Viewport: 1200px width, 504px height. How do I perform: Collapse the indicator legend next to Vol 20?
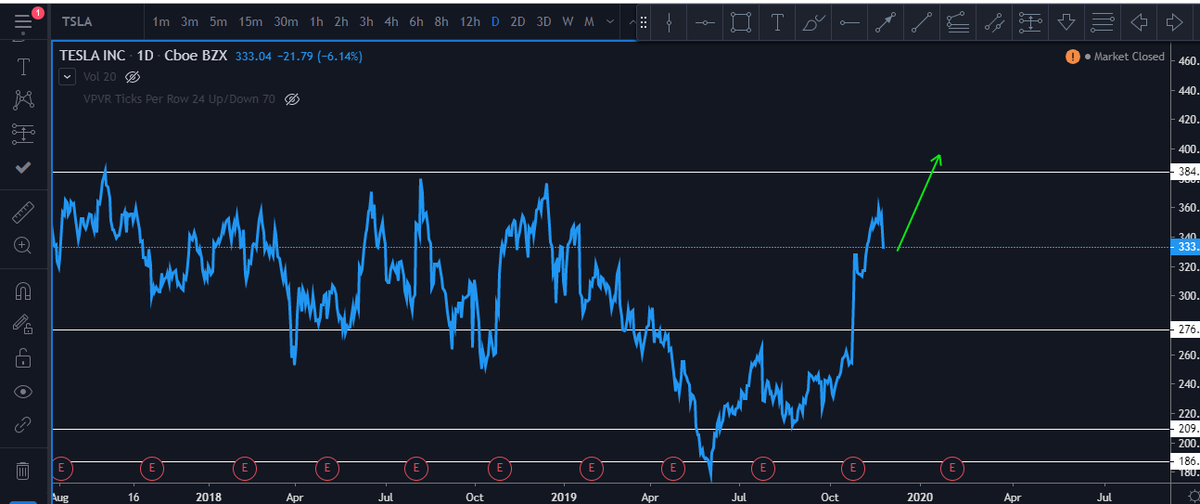pos(67,76)
